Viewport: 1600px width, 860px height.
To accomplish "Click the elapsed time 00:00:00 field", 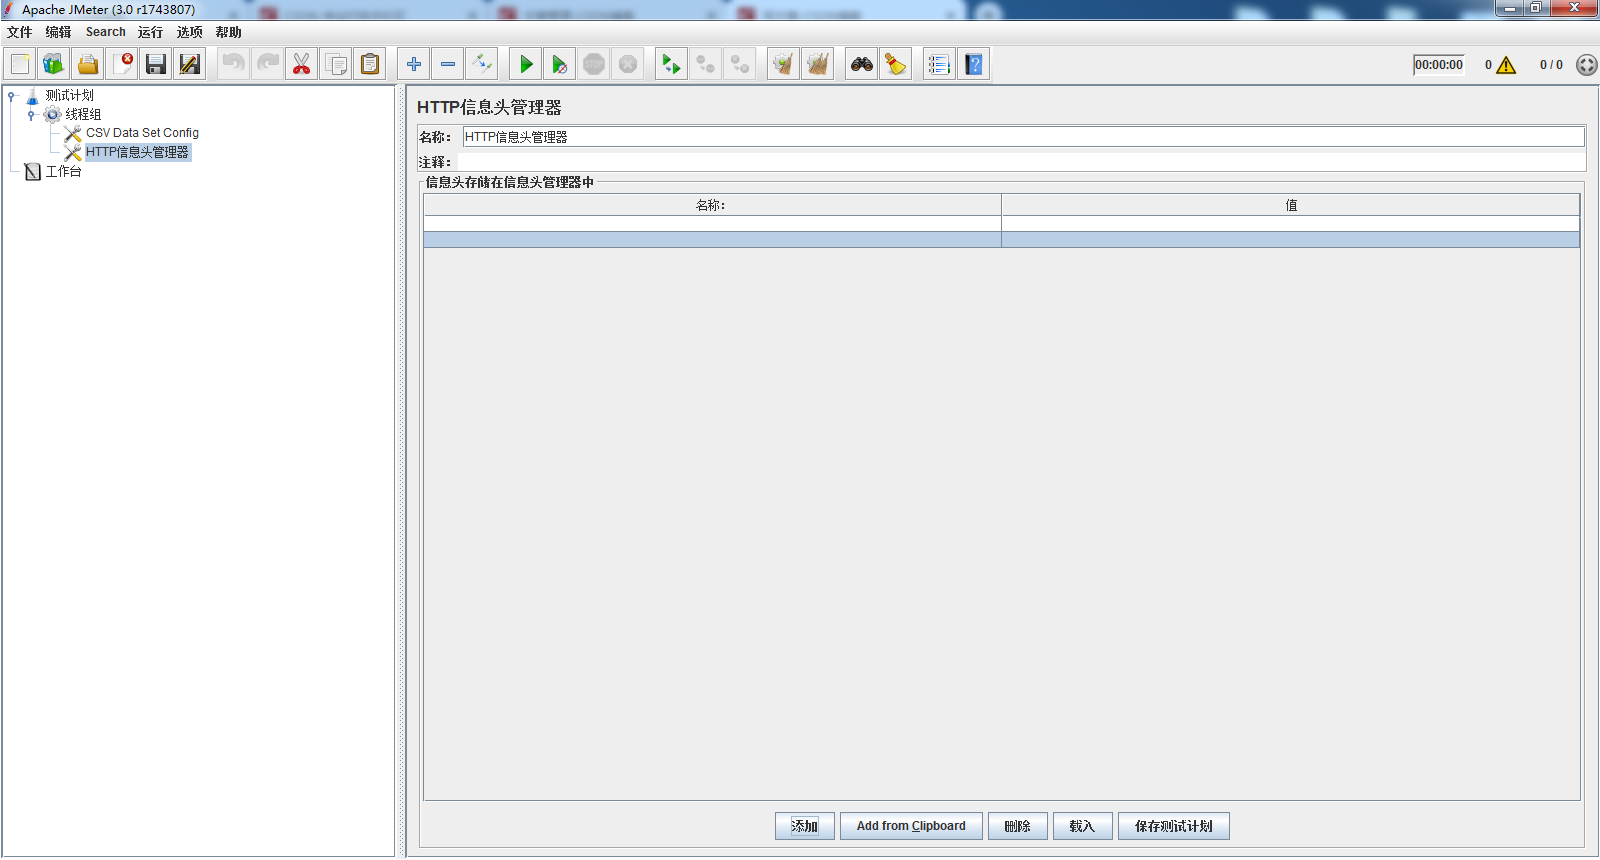I will pyautogui.click(x=1439, y=65).
